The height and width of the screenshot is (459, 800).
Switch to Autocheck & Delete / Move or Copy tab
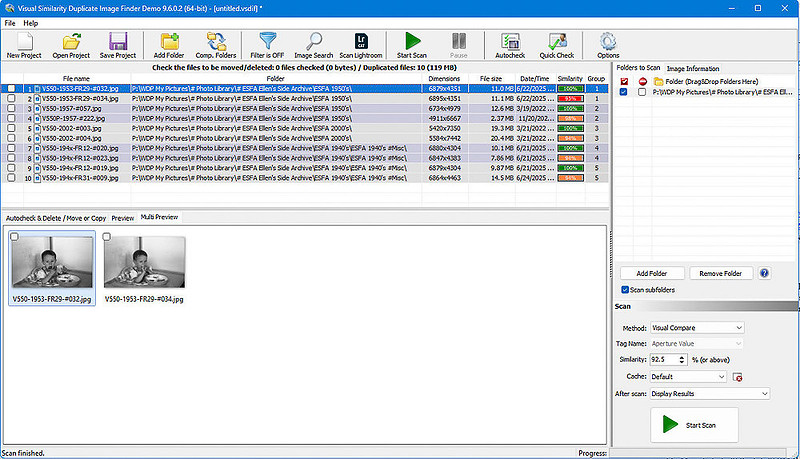coord(56,218)
